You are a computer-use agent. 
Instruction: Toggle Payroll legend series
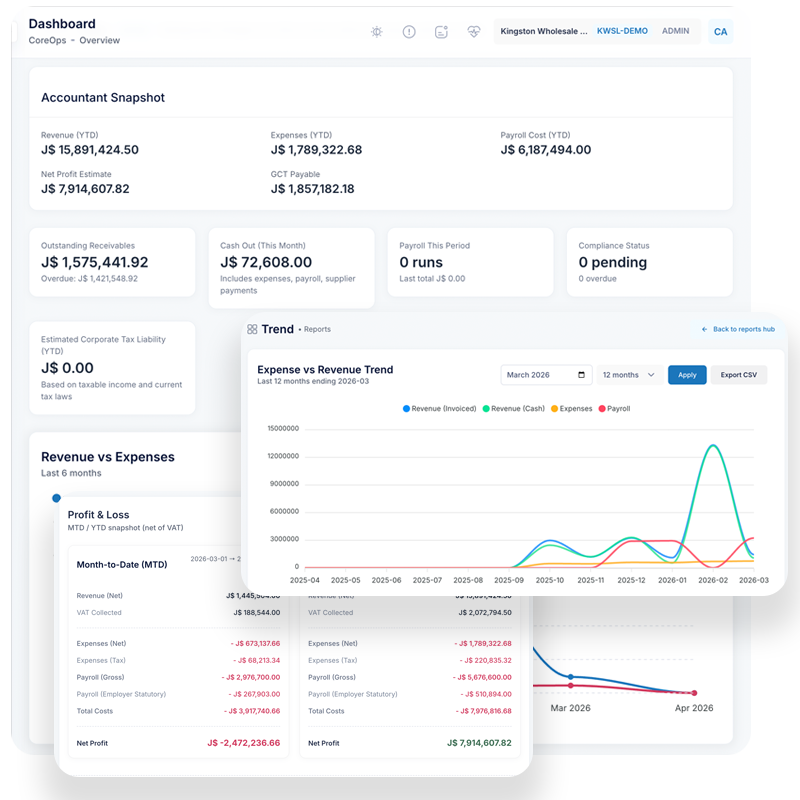pos(614,409)
